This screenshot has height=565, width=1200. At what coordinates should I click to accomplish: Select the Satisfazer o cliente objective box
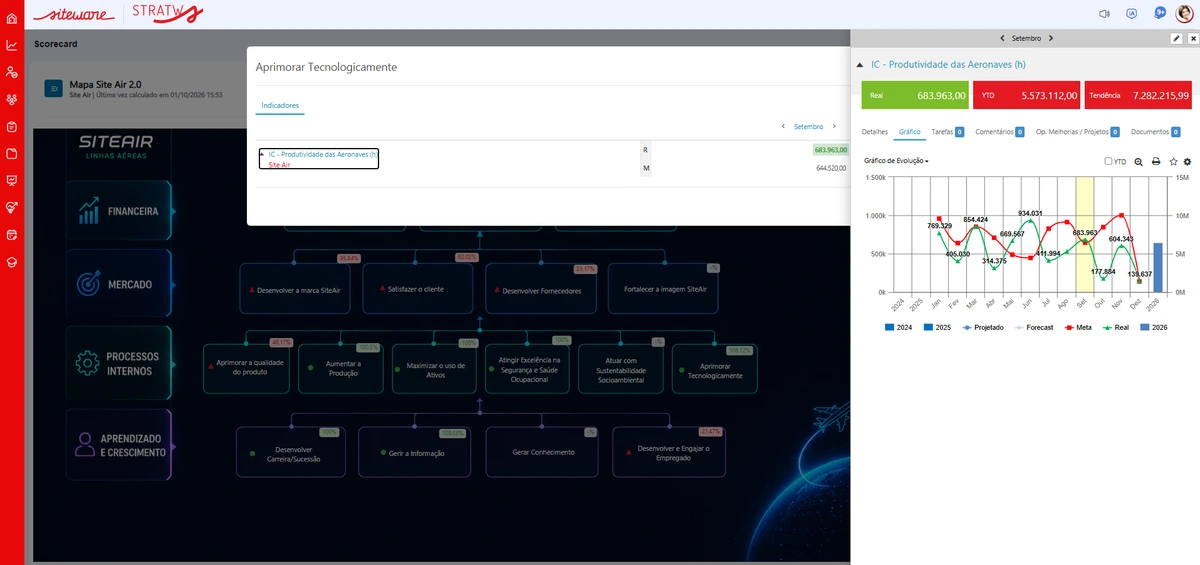416,289
